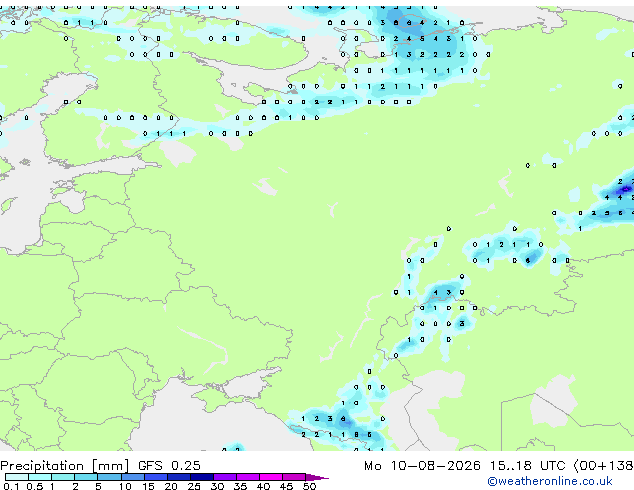Click the 'Mo 10-08-2026' forecast date text

coord(422,466)
